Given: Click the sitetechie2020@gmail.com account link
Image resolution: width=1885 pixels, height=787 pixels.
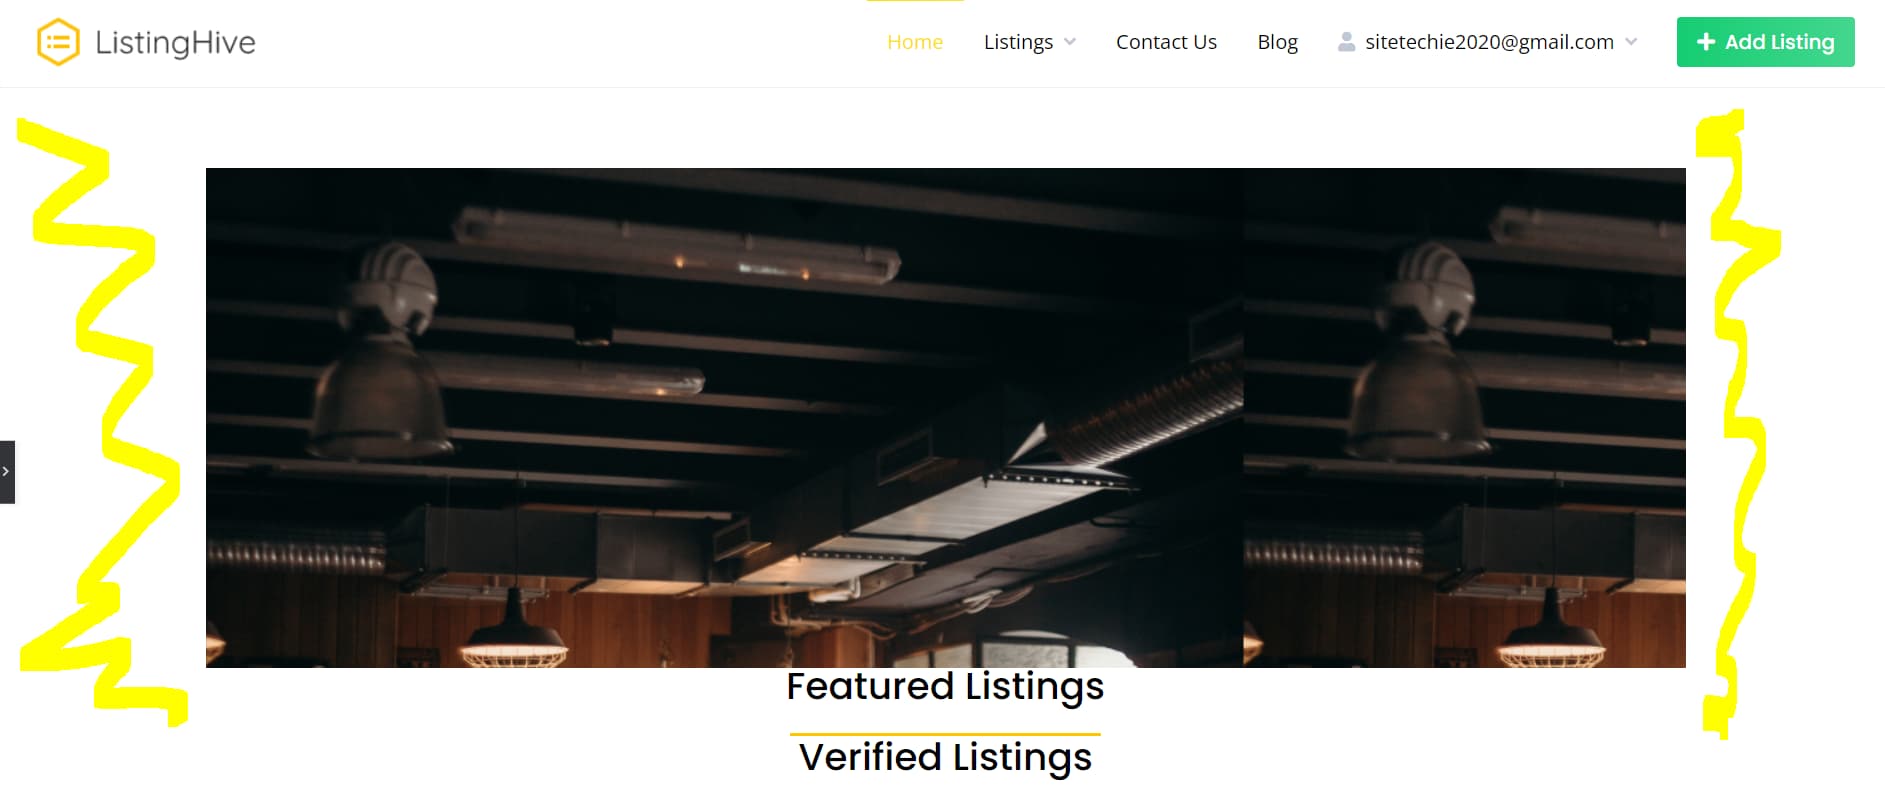Looking at the screenshot, I should [x=1489, y=42].
